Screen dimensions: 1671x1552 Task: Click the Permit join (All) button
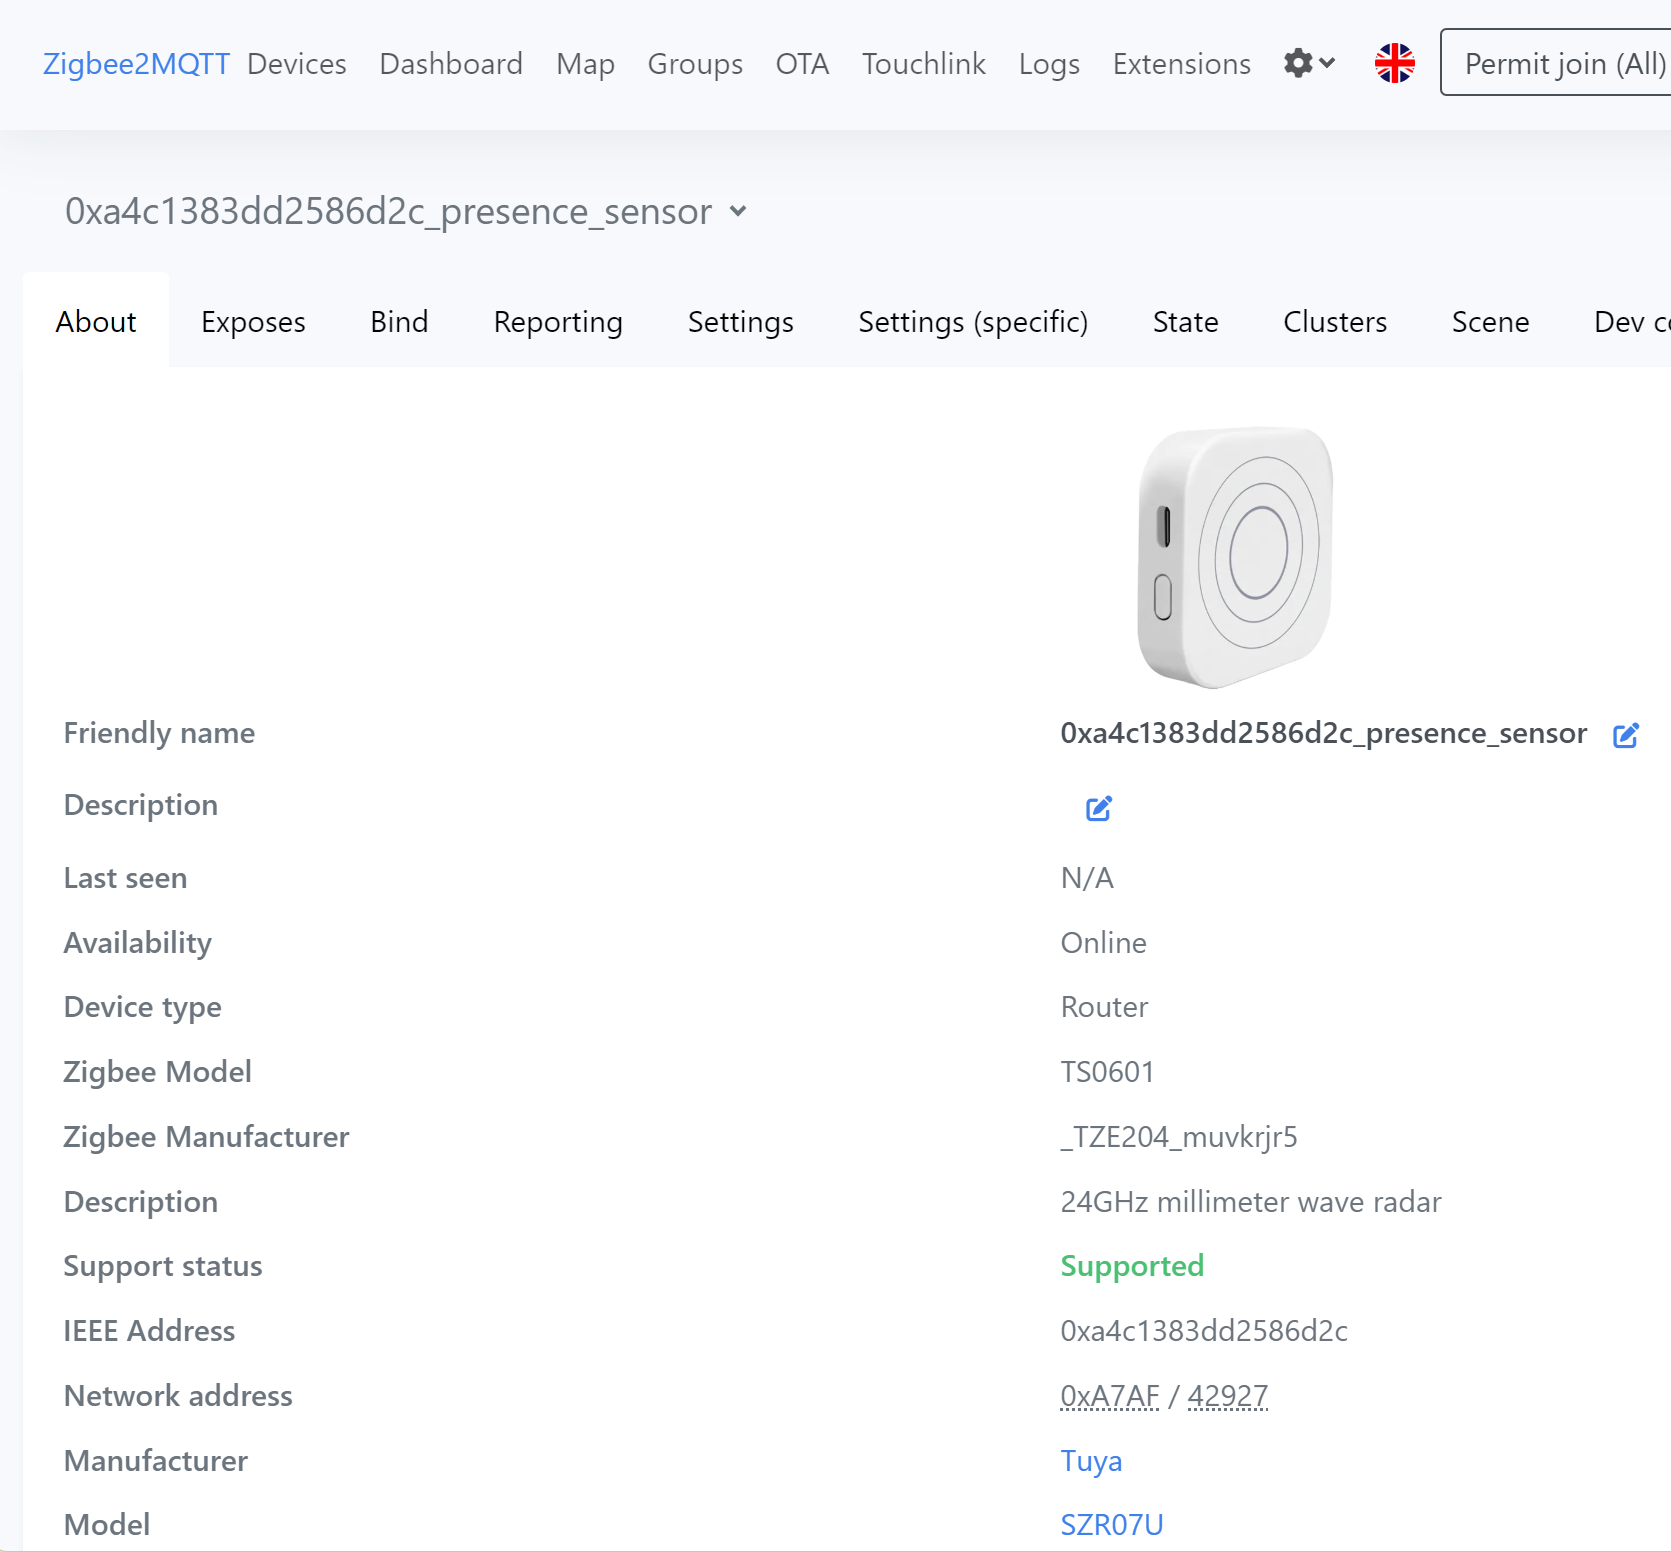[x=1556, y=63]
